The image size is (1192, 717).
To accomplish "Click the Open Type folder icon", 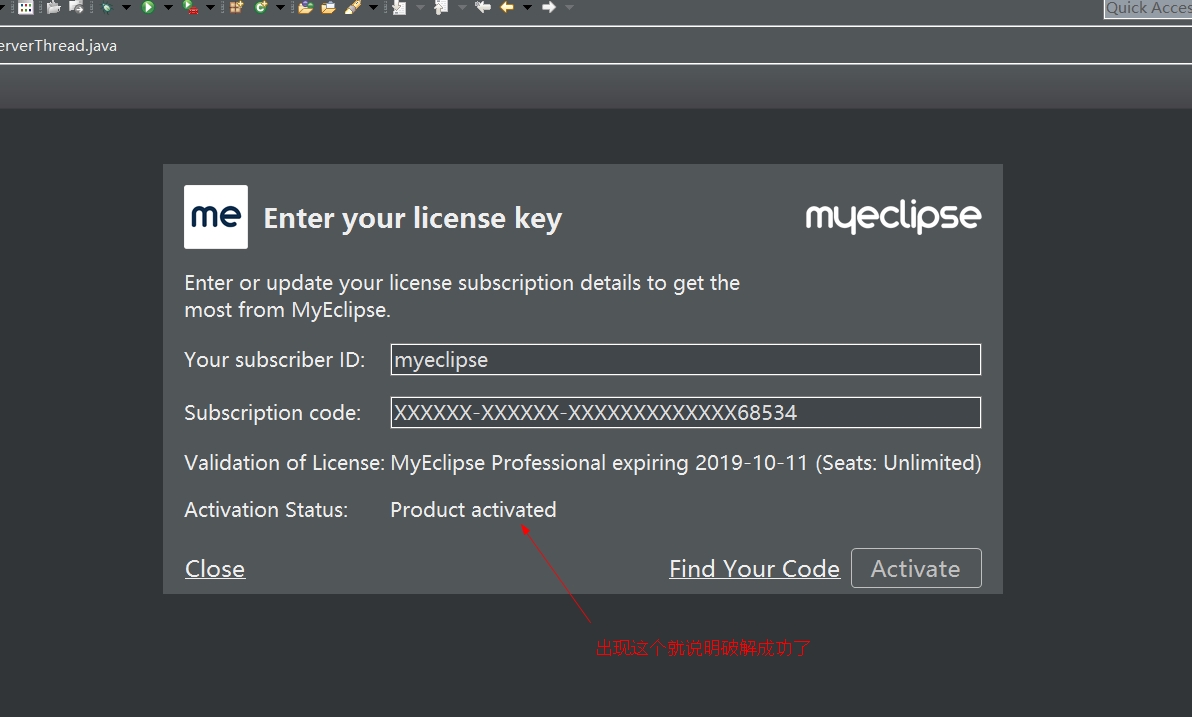I will coord(305,7).
